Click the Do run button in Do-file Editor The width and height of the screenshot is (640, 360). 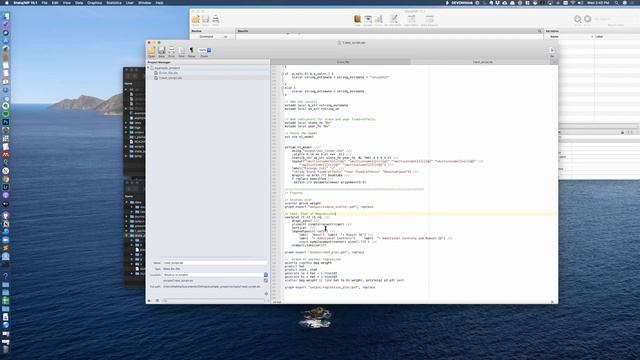[x=552, y=50]
